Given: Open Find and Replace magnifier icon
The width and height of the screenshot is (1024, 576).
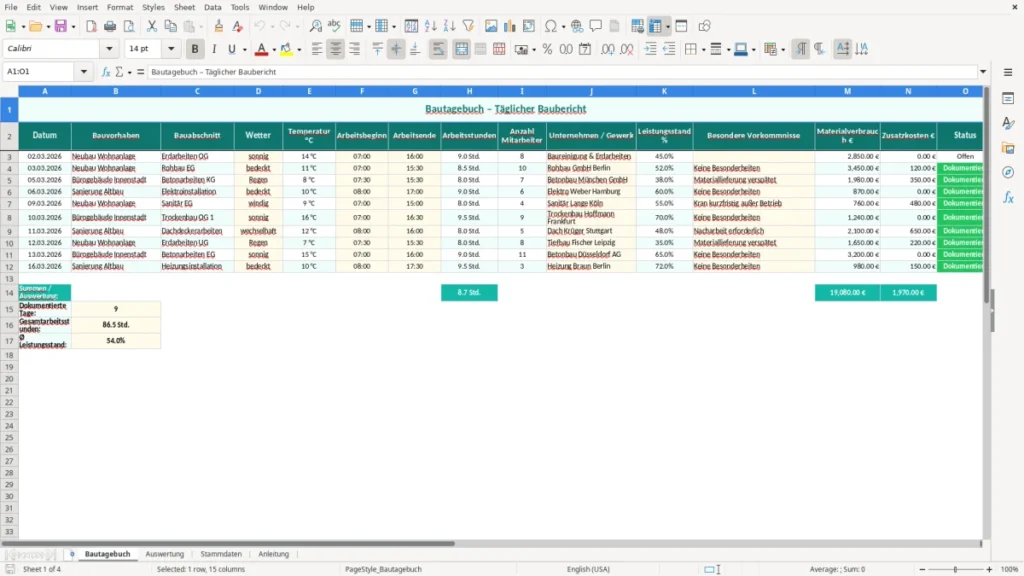Looking at the screenshot, I should (315, 26).
